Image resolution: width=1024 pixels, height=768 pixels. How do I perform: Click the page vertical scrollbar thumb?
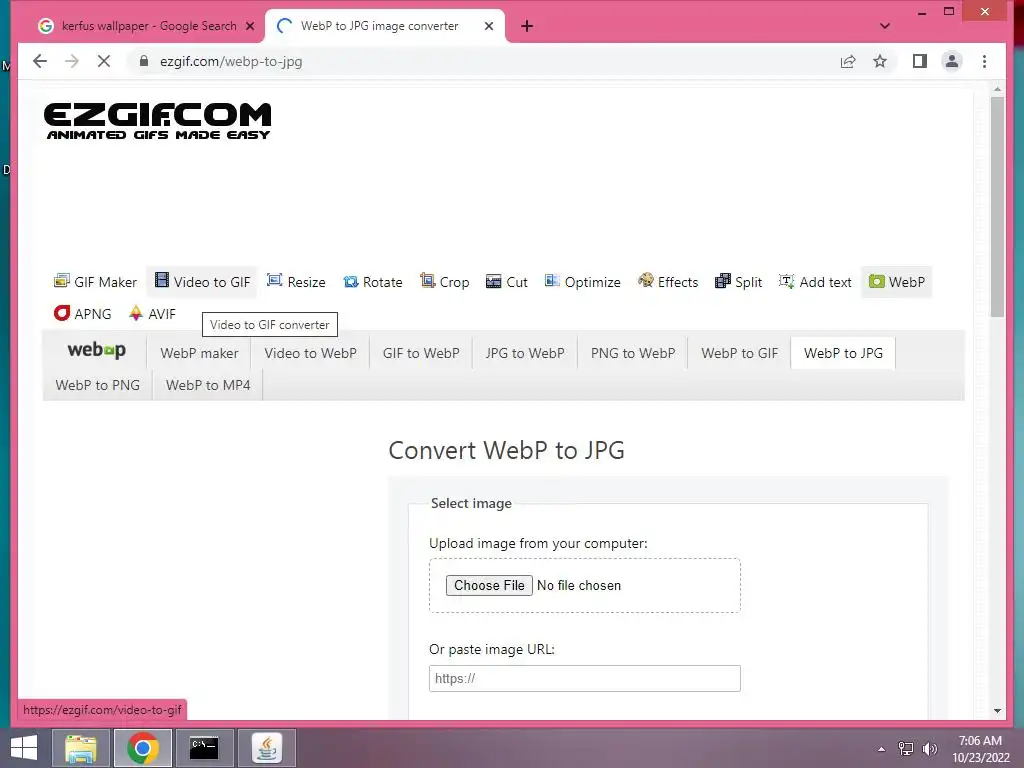point(997,207)
